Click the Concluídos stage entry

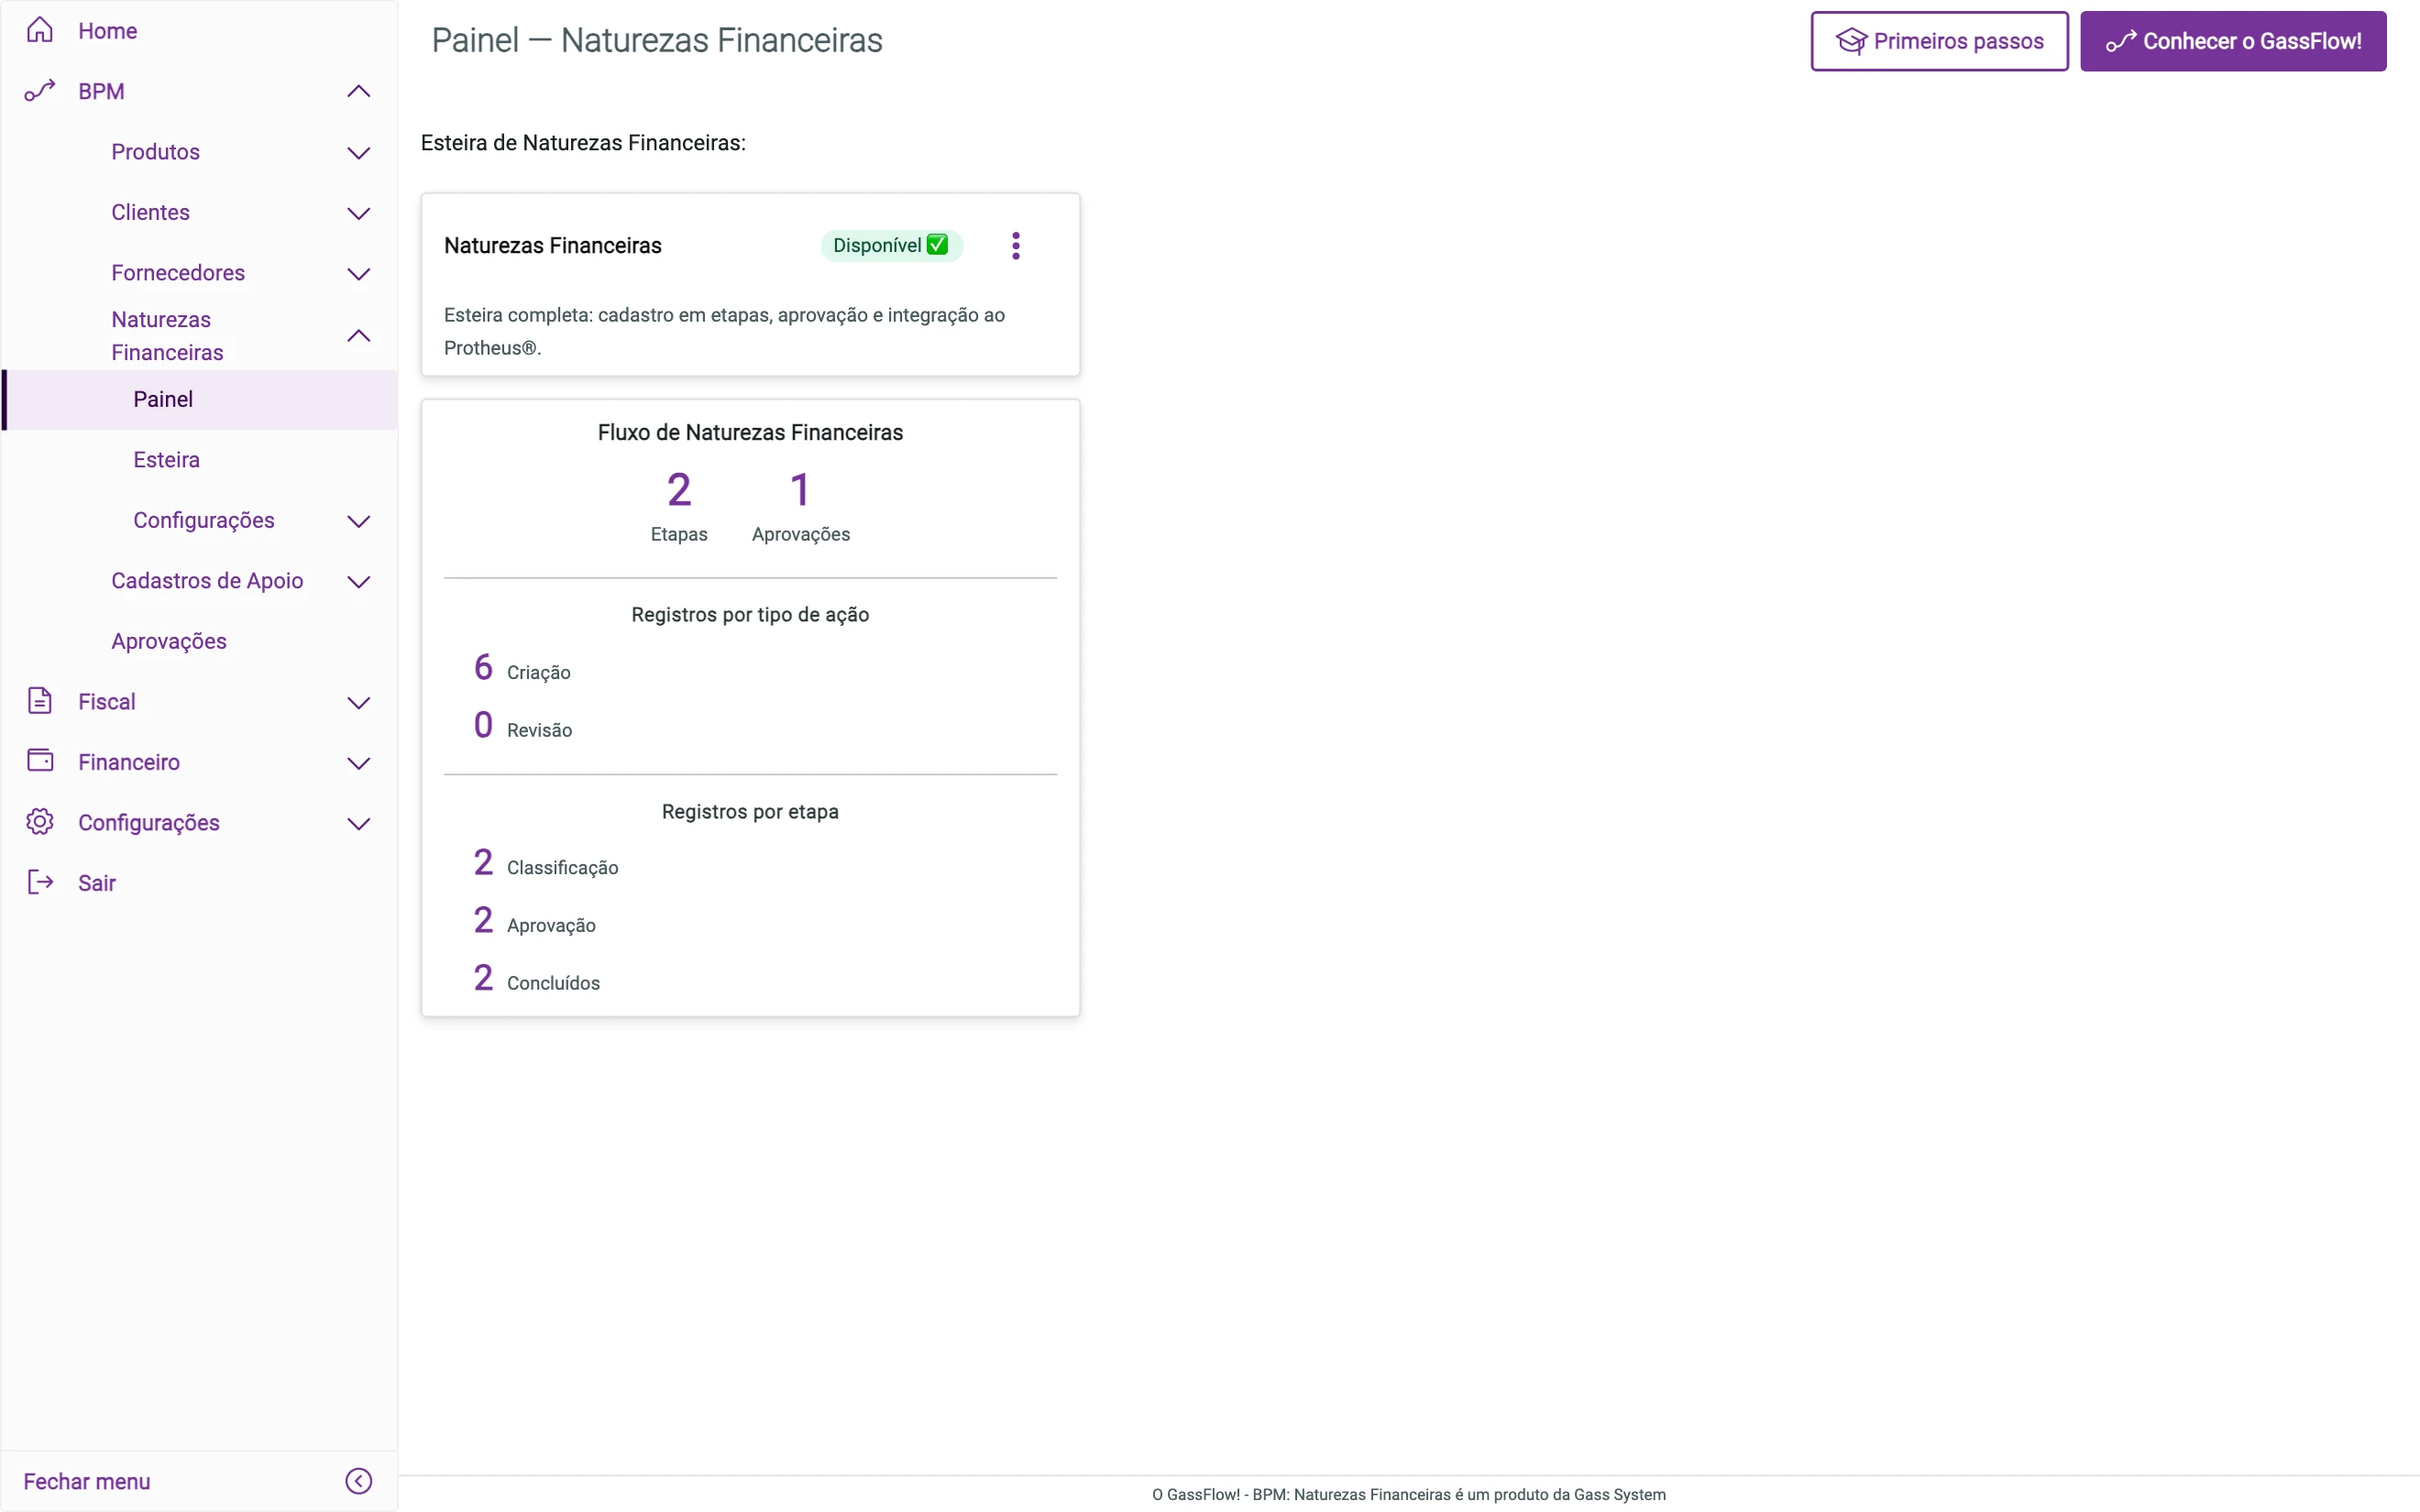click(x=536, y=980)
